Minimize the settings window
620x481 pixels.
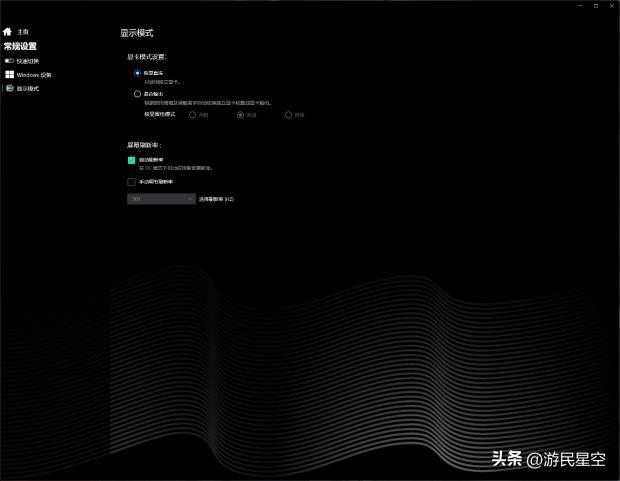tap(580, 6)
